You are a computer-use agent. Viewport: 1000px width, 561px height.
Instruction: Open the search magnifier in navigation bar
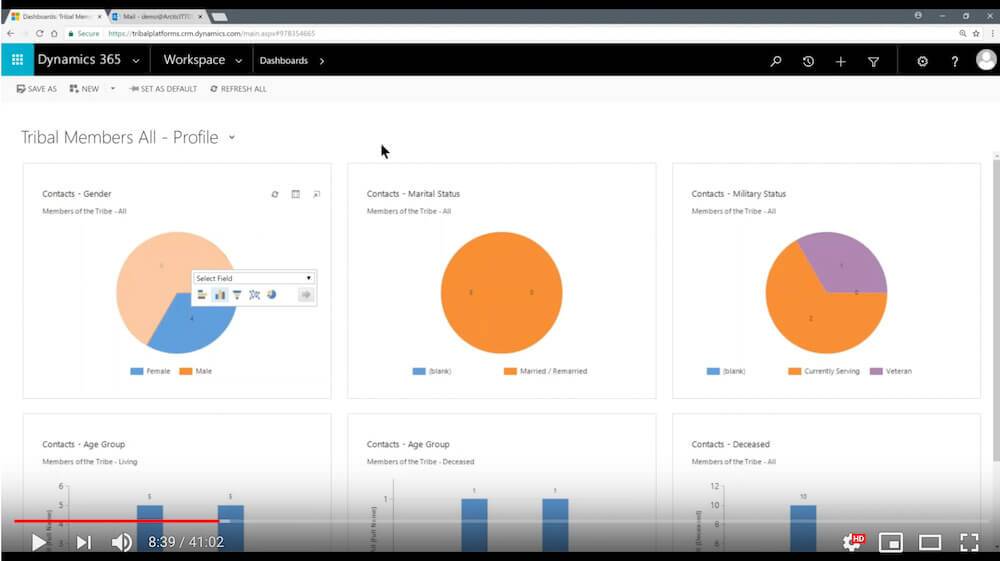tap(776, 61)
